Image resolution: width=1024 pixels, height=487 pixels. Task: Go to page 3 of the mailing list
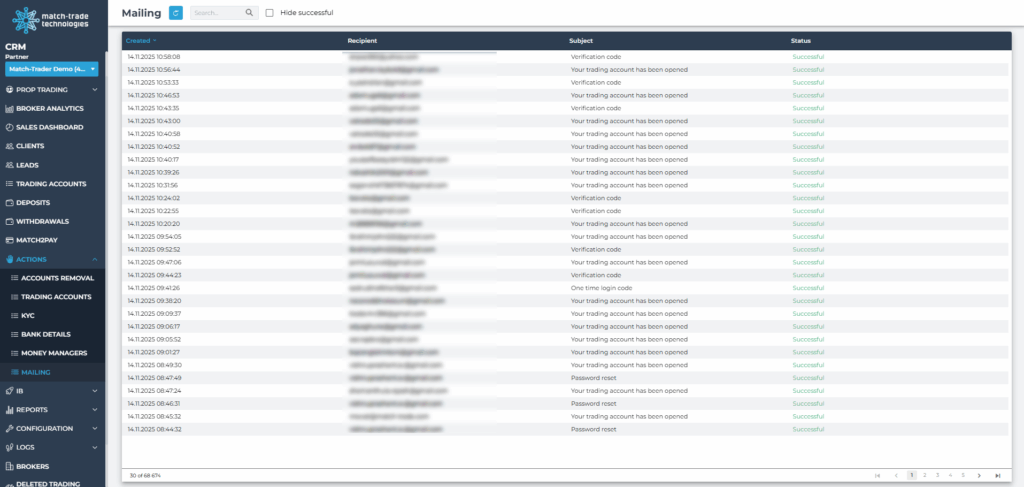pyautogui.click(x=937, y=475)
